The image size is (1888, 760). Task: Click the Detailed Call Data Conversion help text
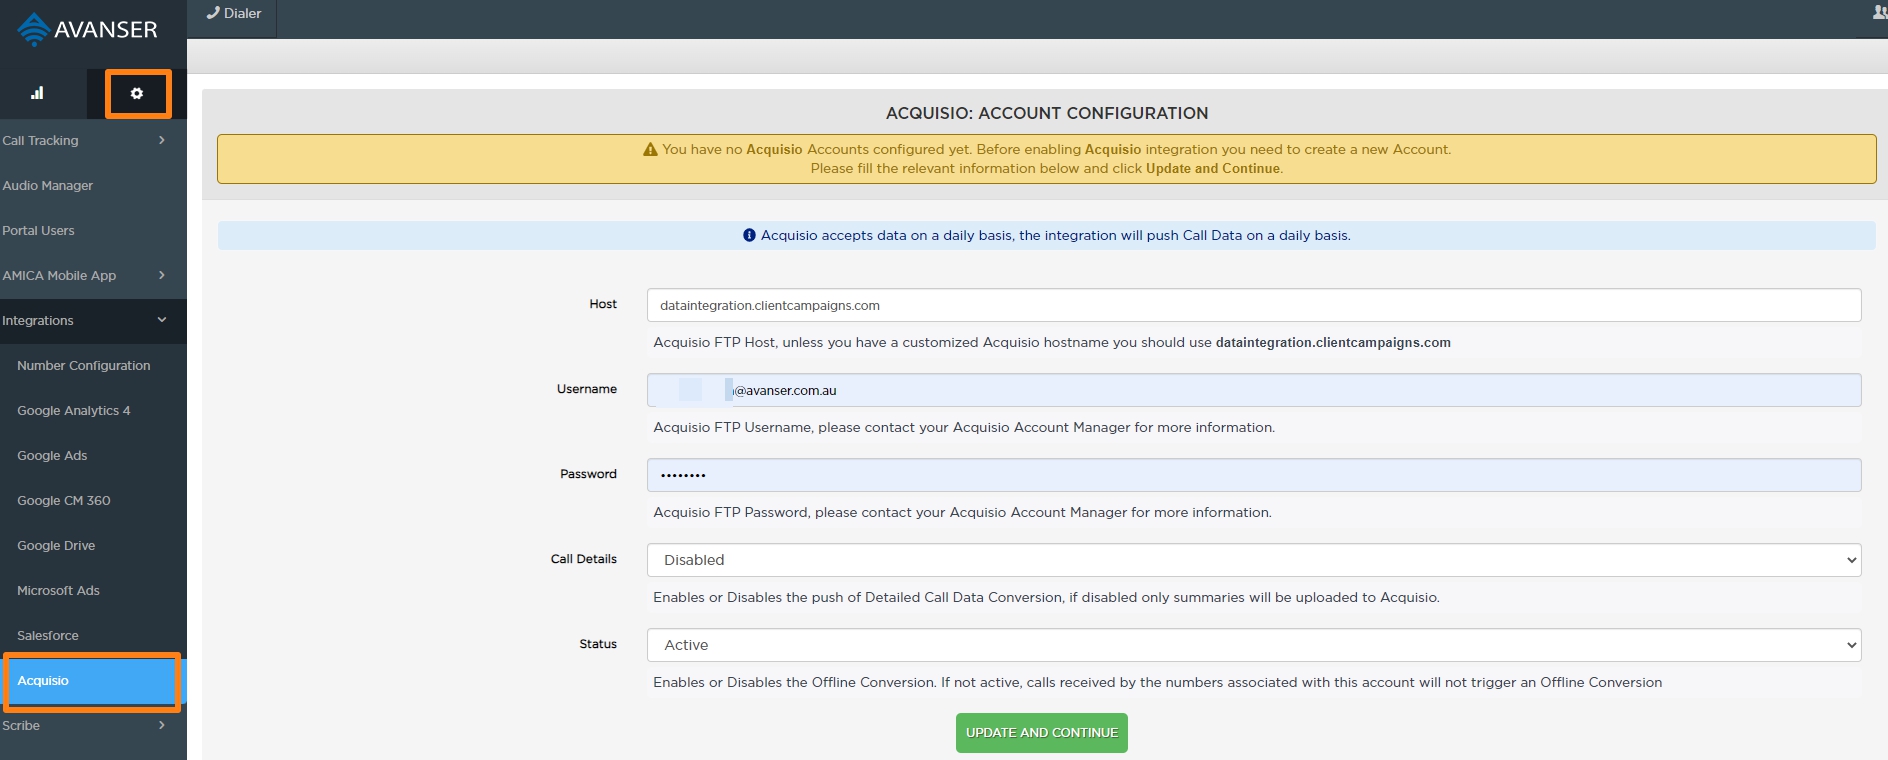click(1046, 598)
